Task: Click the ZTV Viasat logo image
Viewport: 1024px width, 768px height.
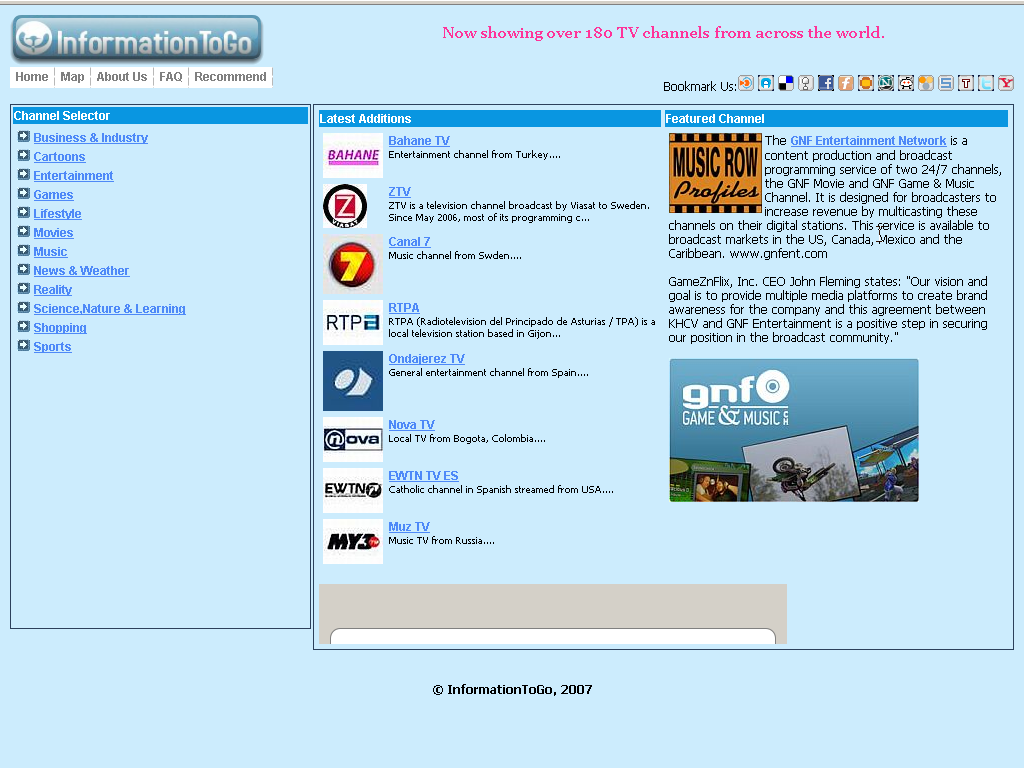Action: click(x=345, y=206)
